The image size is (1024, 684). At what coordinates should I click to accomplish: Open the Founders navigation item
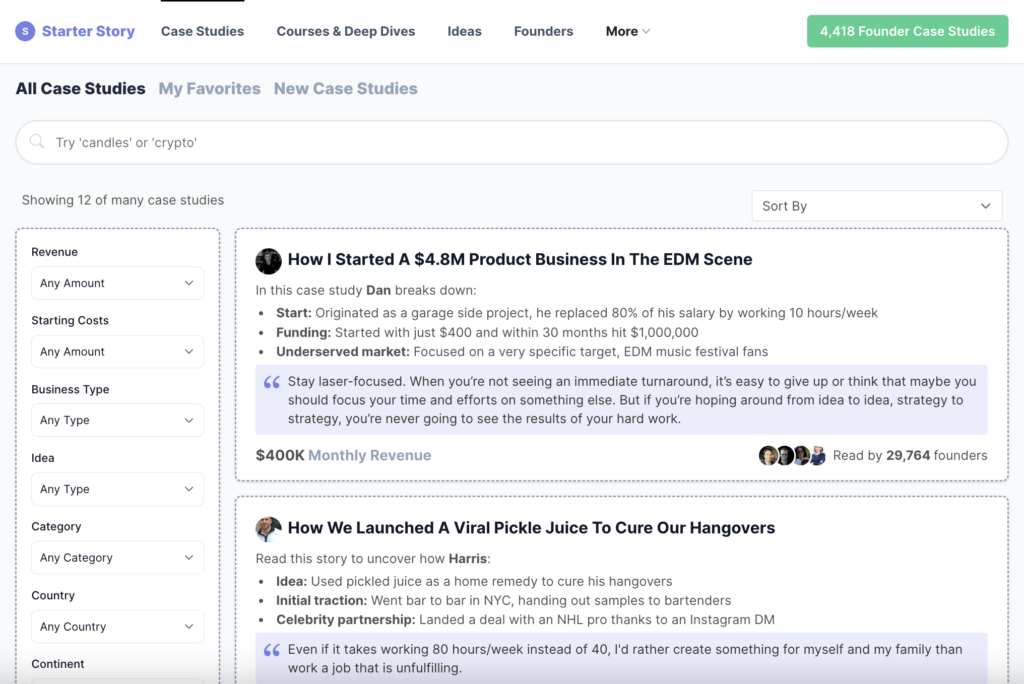tap(543, 31)
